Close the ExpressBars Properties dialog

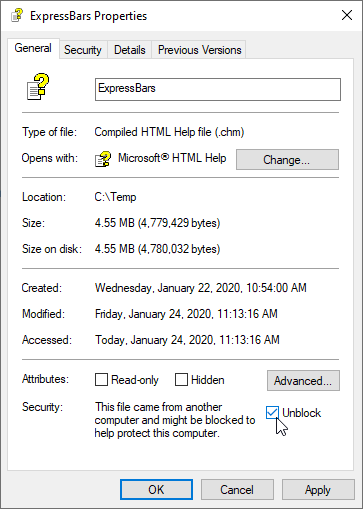coord(347,15)
